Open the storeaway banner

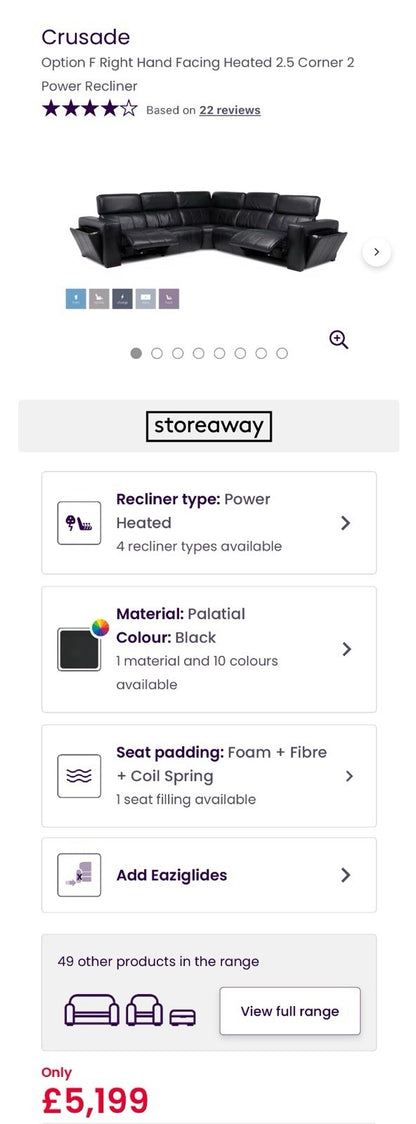click(x=209, y=426)
